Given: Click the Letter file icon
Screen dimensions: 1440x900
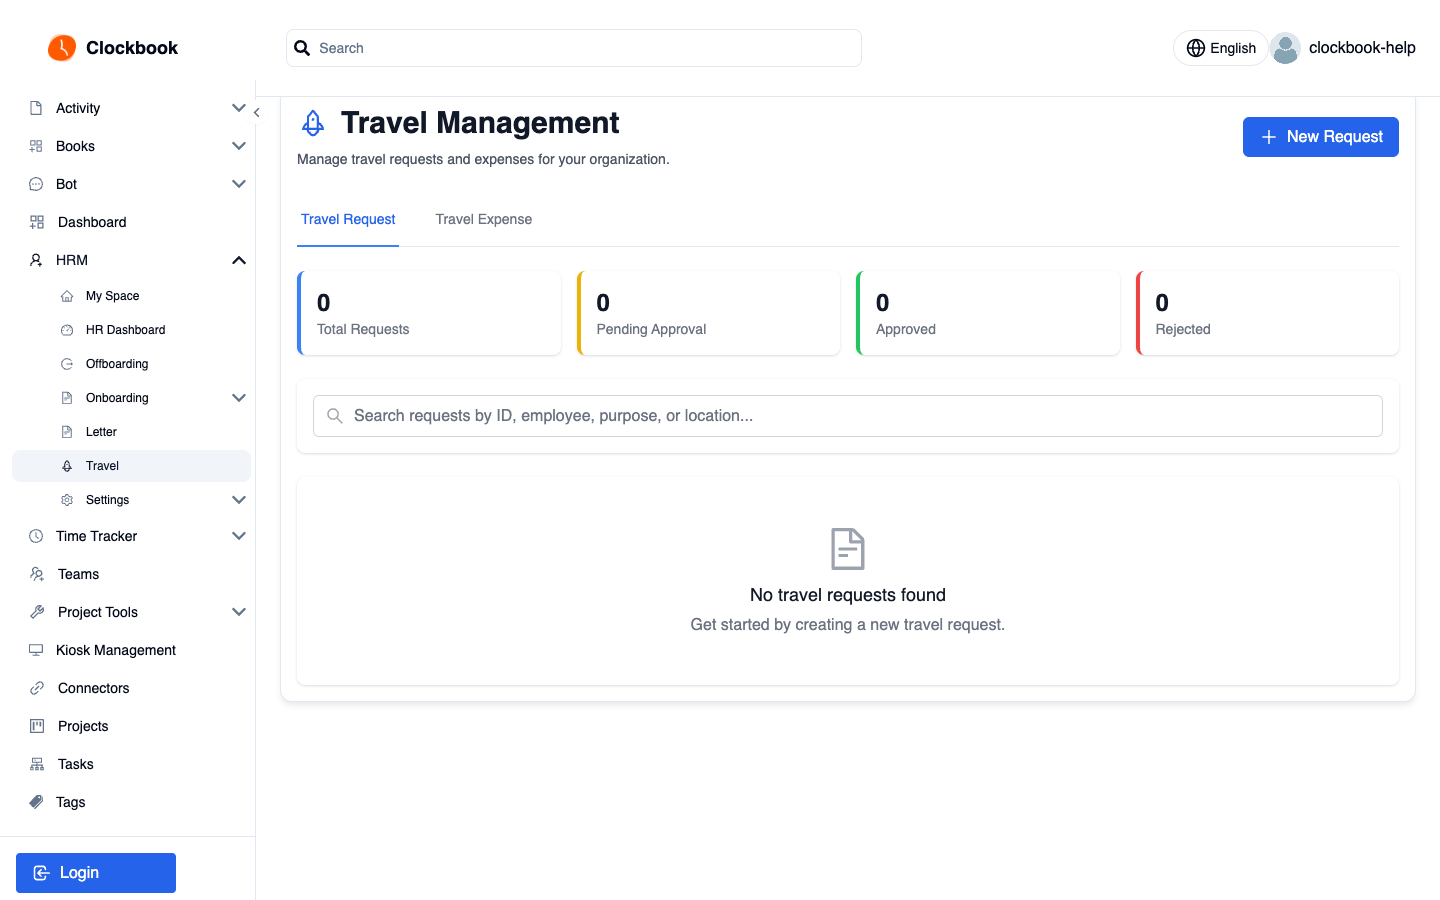Looking at the screenshot, I should [67, 432].
